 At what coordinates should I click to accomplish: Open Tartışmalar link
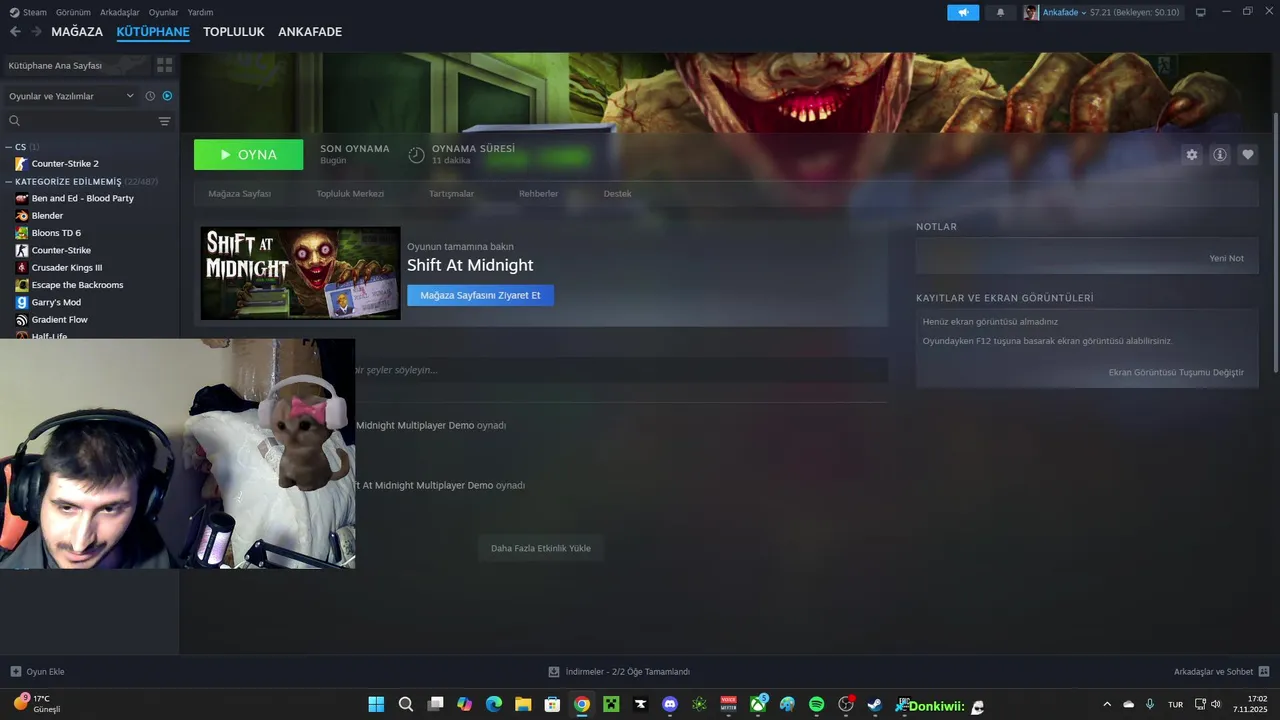(x=451, y=194)
